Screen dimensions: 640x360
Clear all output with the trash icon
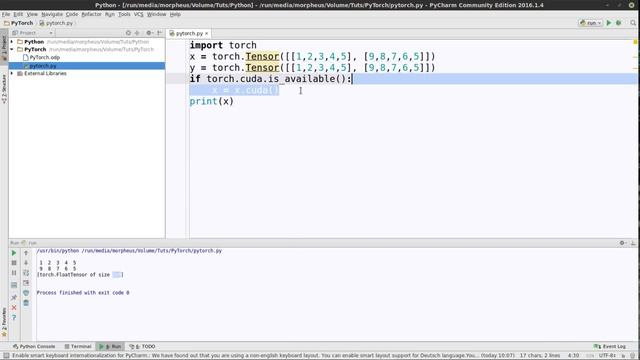point(26,303)
